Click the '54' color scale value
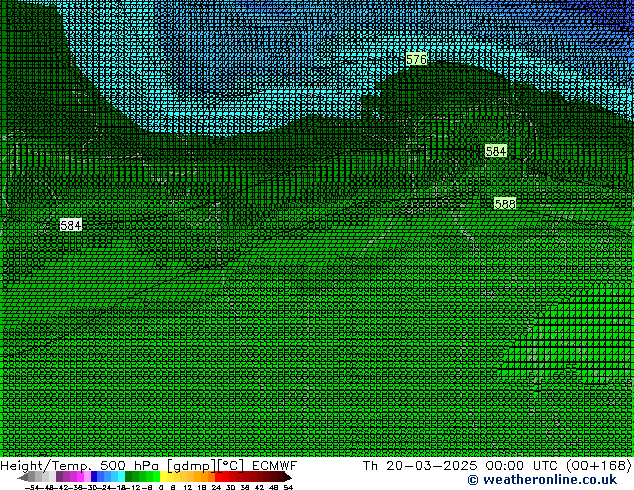Viewport: 634px width, 490px height. (x=288, y=487)
